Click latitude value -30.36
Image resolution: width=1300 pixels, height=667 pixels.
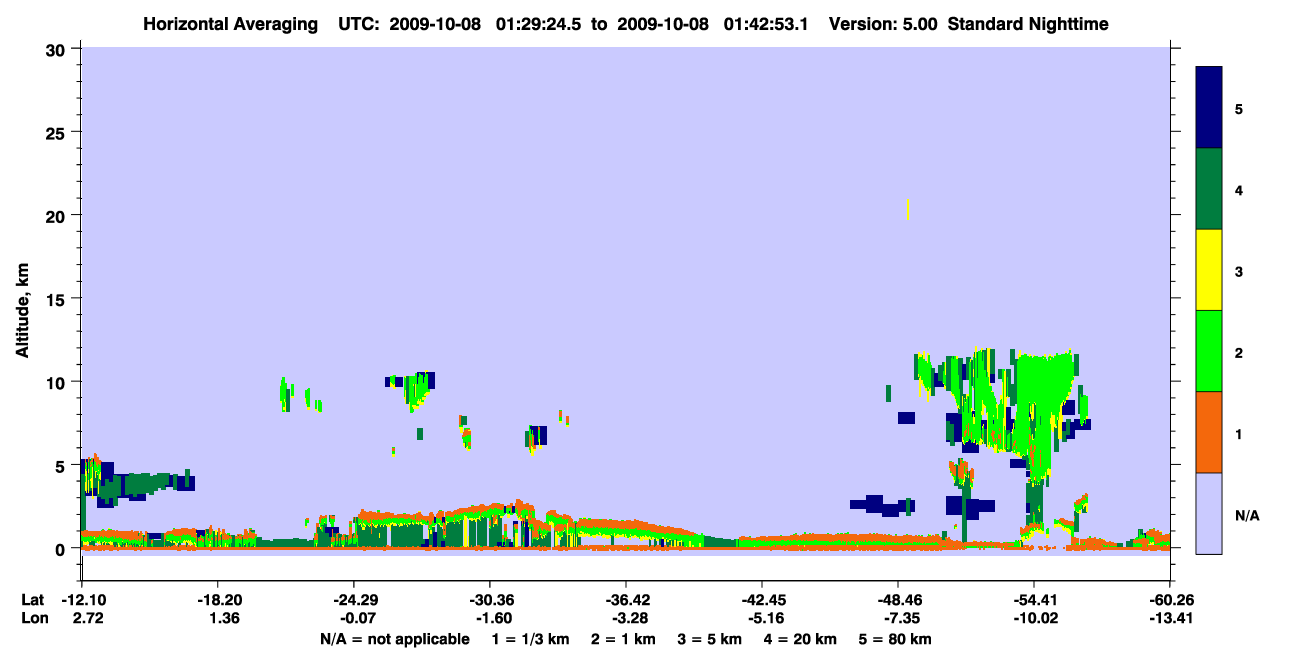pyautogui.click(x=490, y=600)
